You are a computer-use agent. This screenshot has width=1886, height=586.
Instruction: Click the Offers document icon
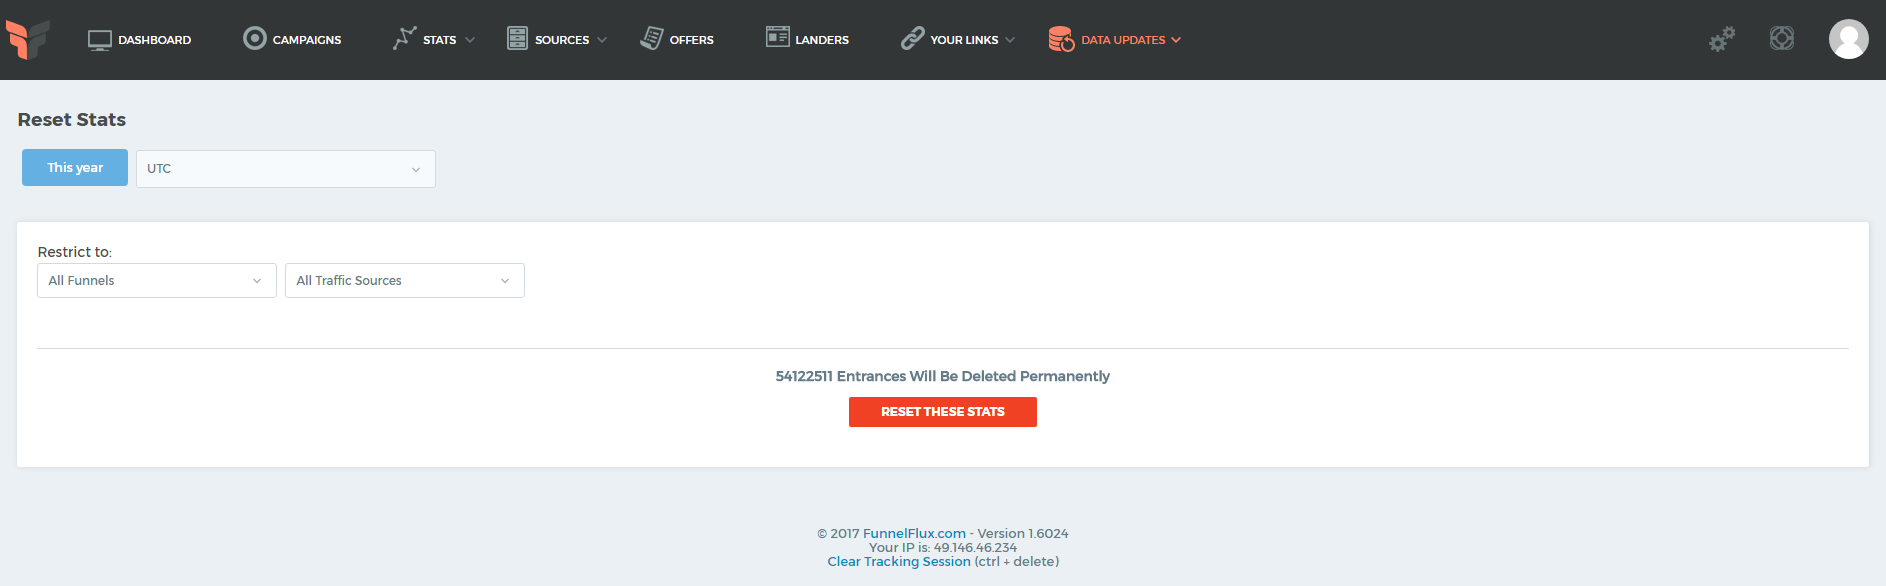tap(652, 39)
